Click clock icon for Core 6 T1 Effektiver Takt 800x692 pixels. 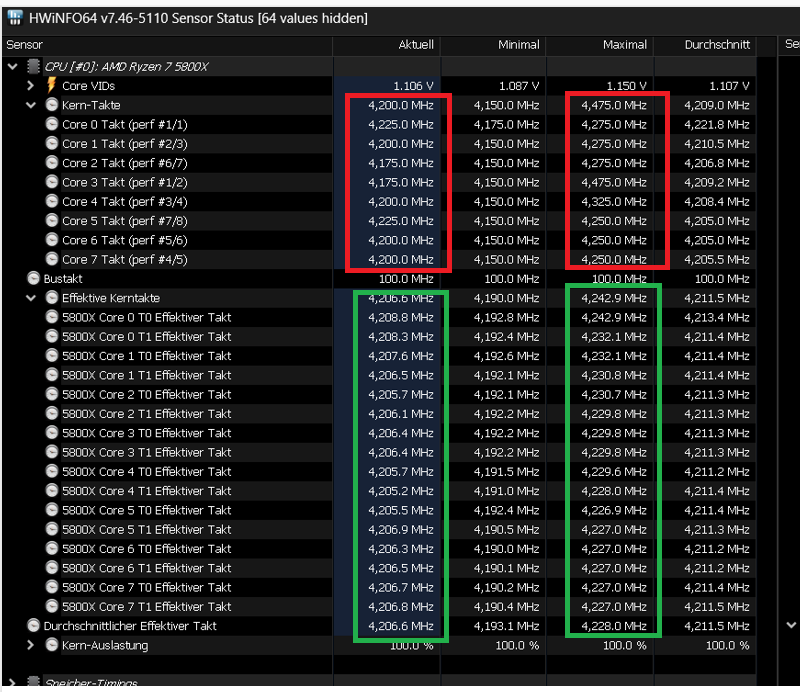pos(52,567)
